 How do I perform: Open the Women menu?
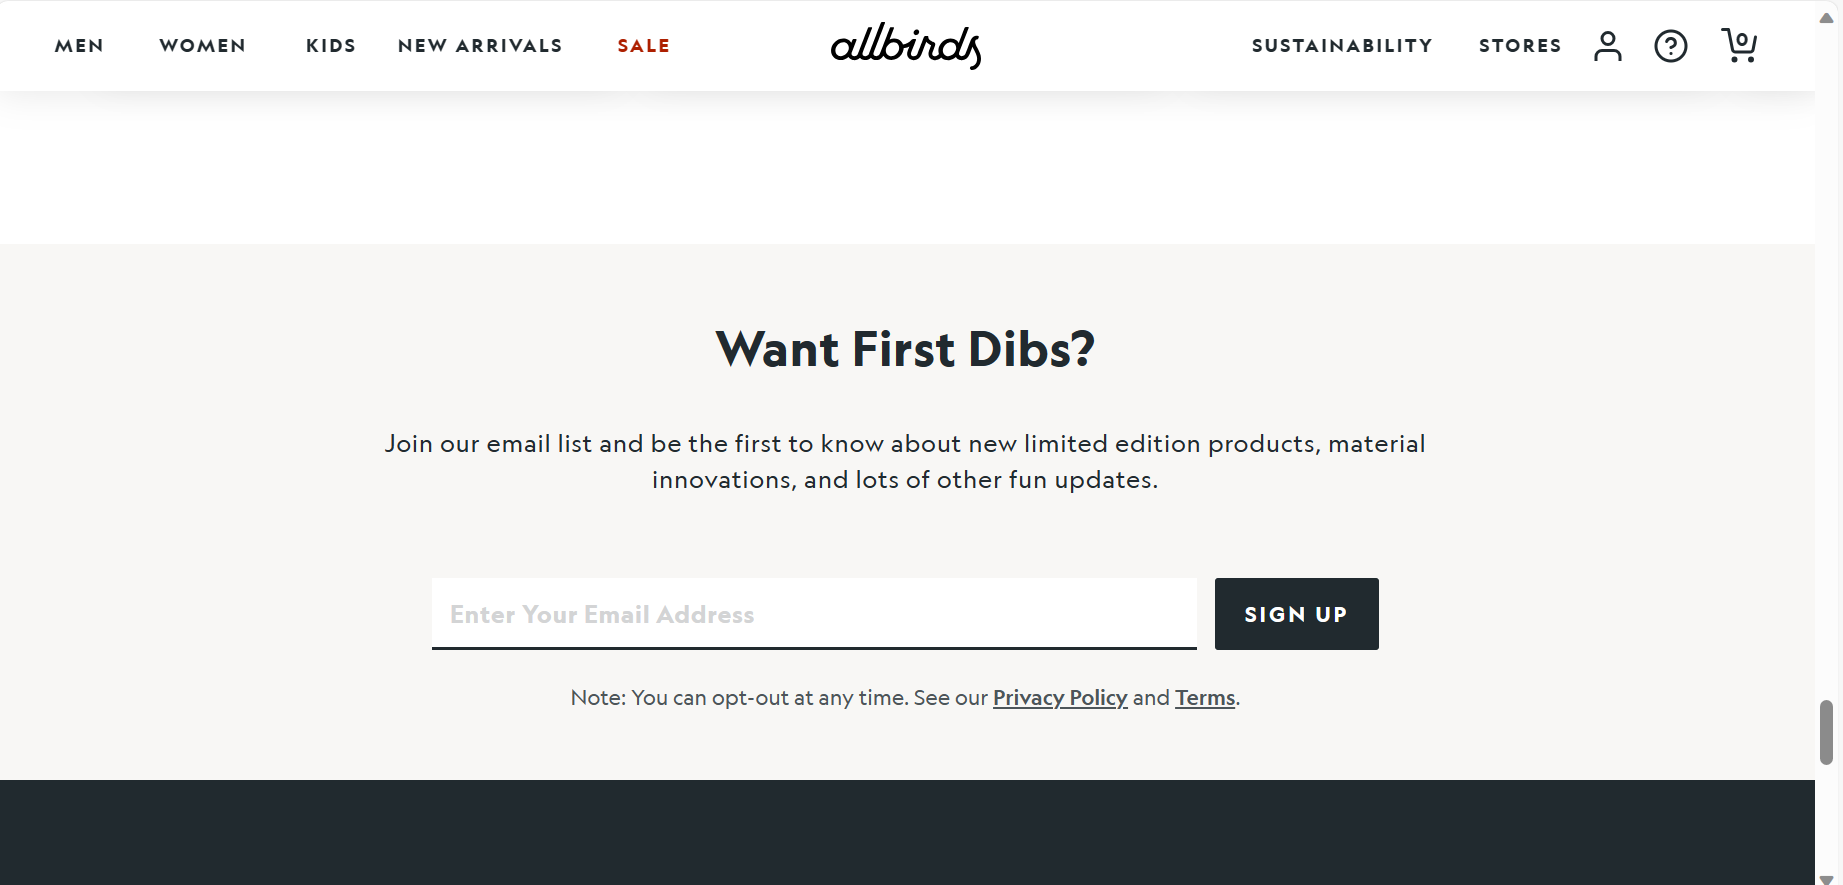pos(203,46)
